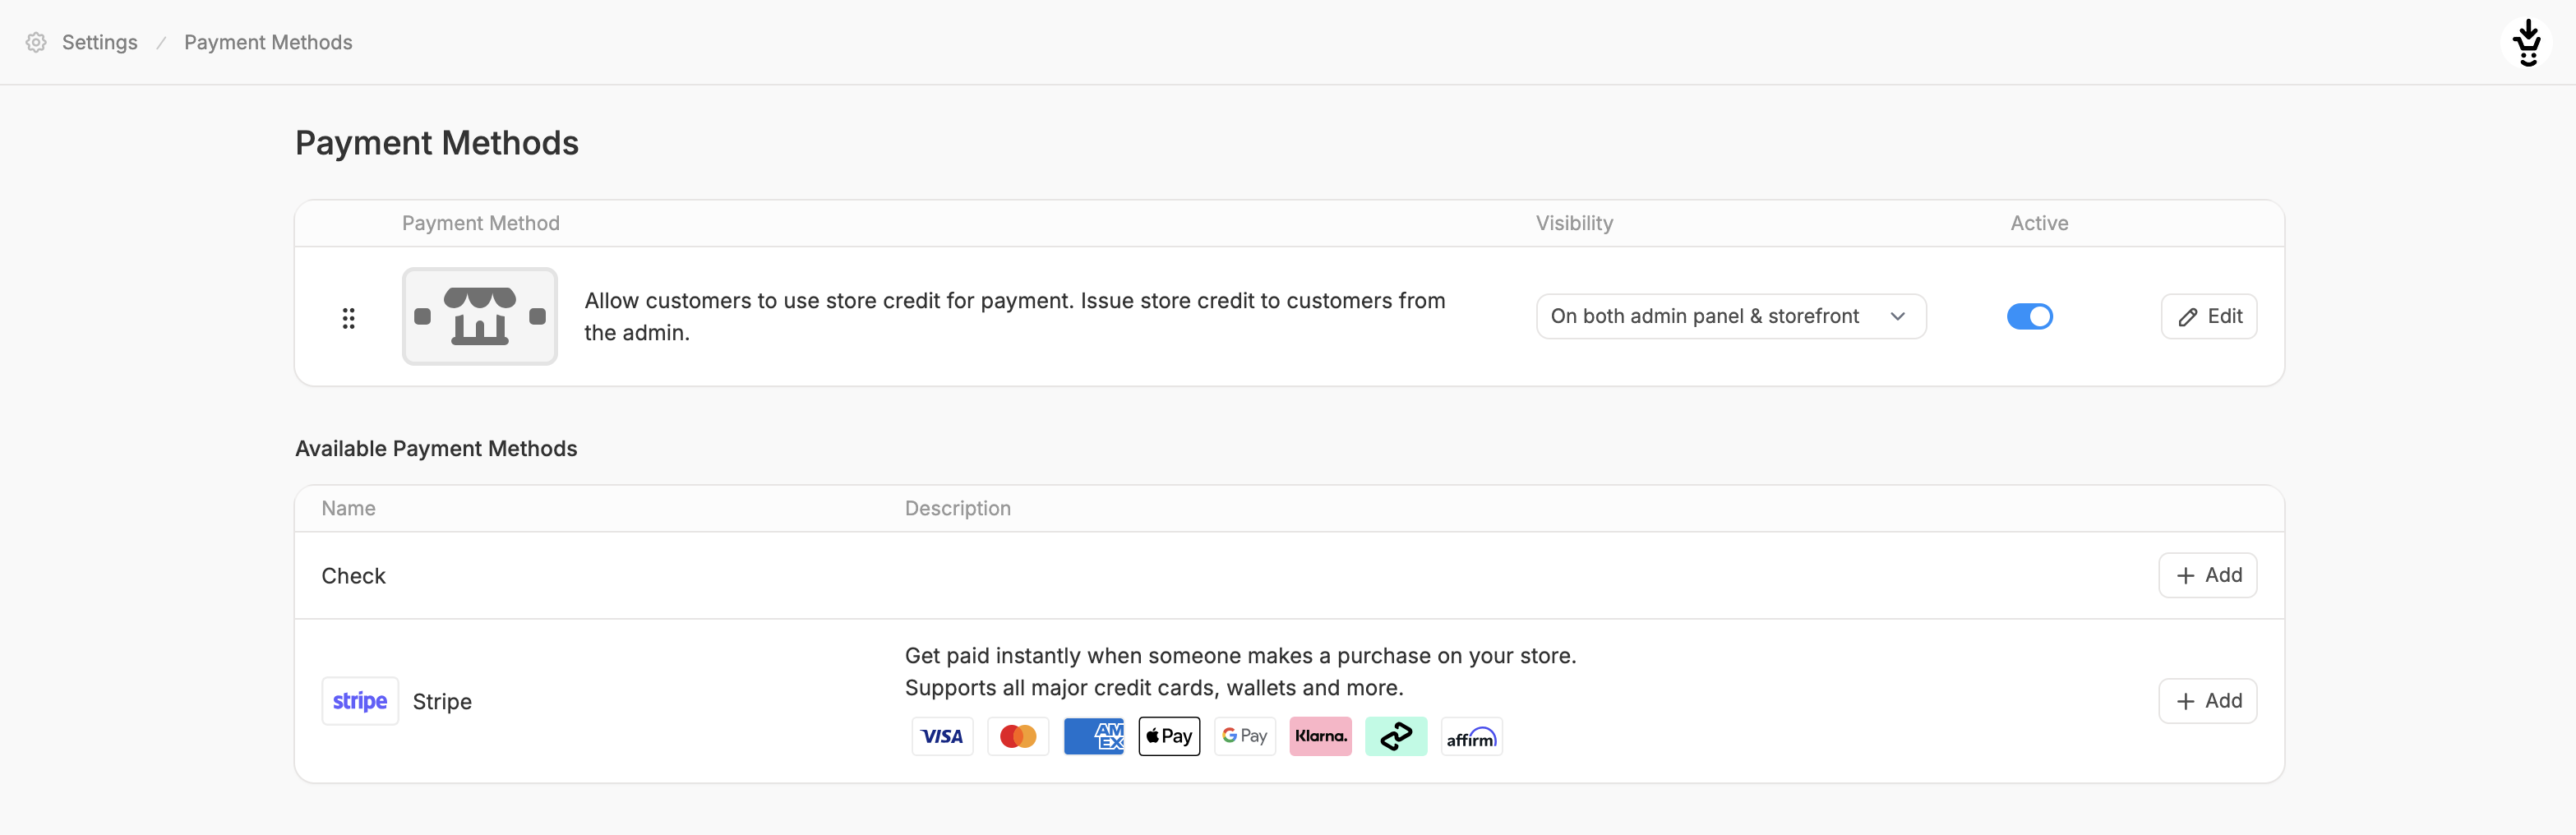
Task: Click the 'Name' column header
Action: tap(348, 508)
